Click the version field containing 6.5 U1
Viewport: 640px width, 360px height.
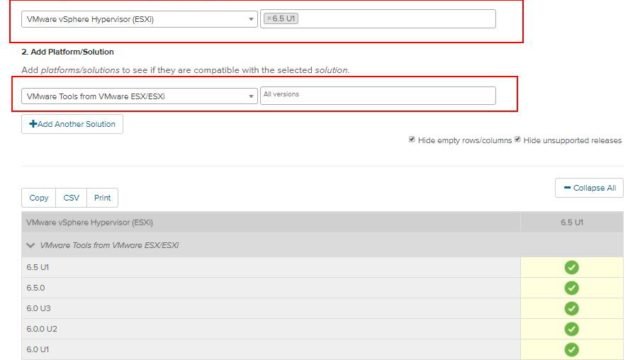378,19
